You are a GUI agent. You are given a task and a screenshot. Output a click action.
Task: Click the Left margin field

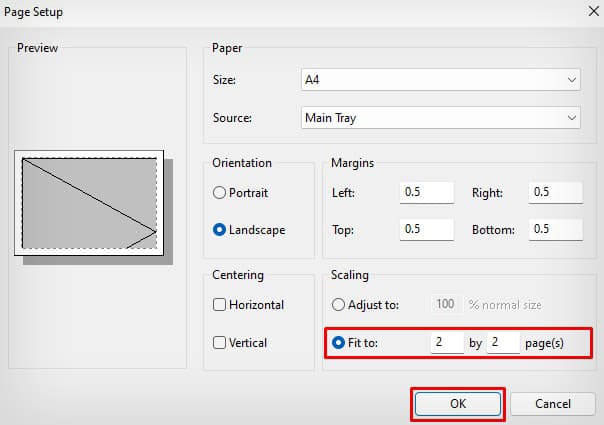pyautogui.click(x=427, y=192)
